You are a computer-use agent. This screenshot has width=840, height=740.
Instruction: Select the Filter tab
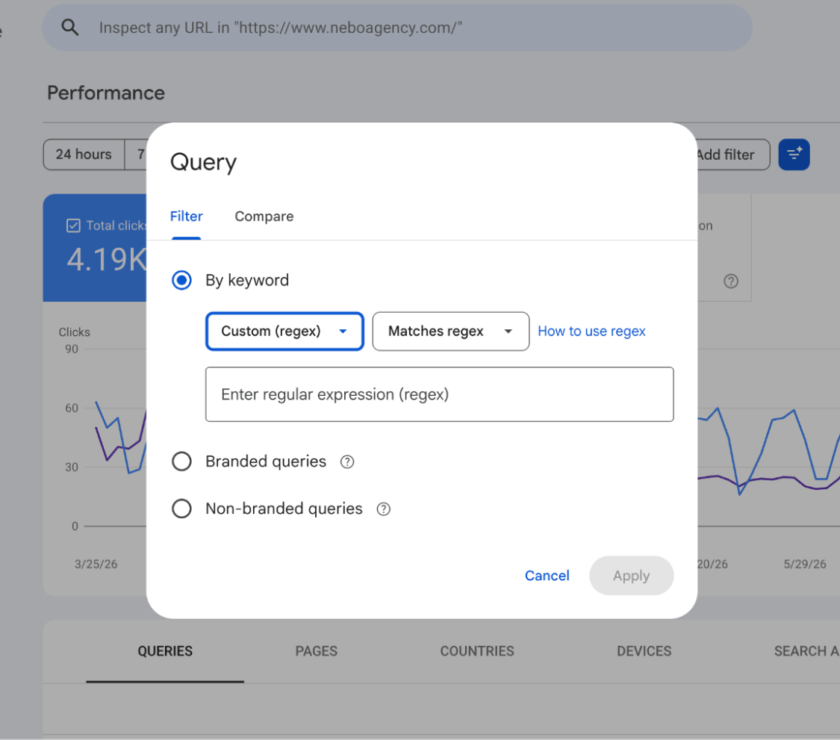(186, 216)
